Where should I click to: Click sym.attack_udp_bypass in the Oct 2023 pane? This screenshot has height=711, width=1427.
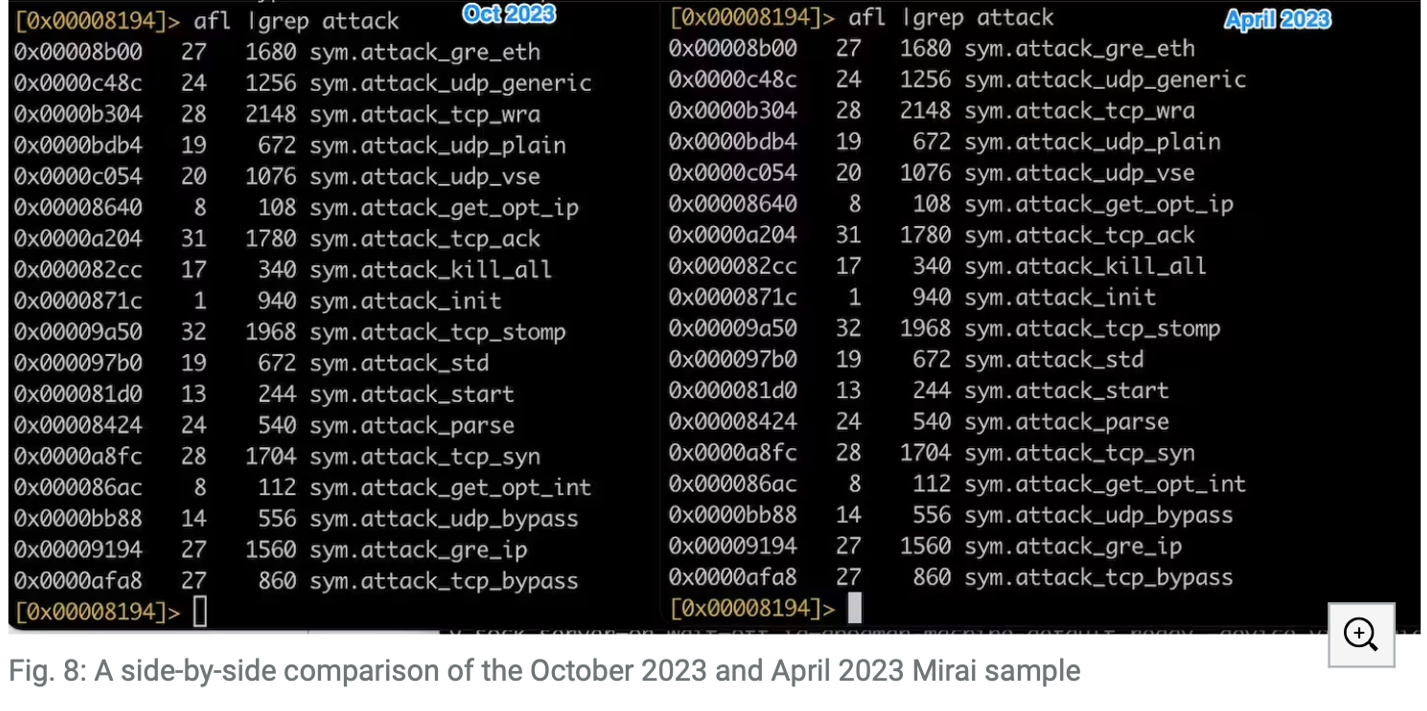tap(443, 519)
